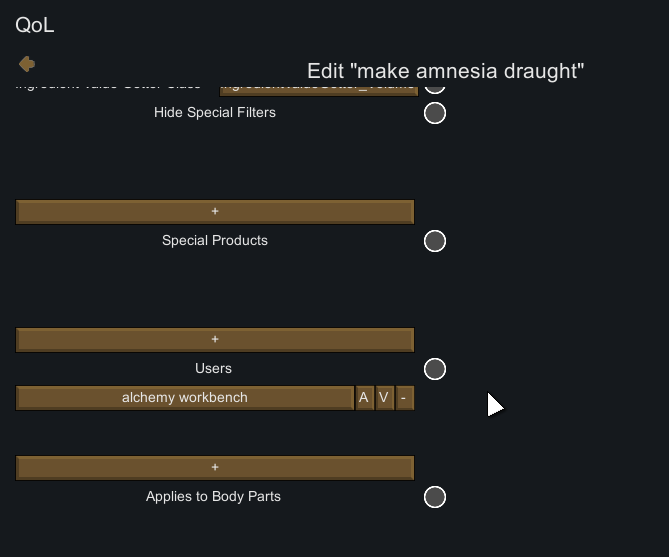Toggle the Special Products circle

click(435, 241)
